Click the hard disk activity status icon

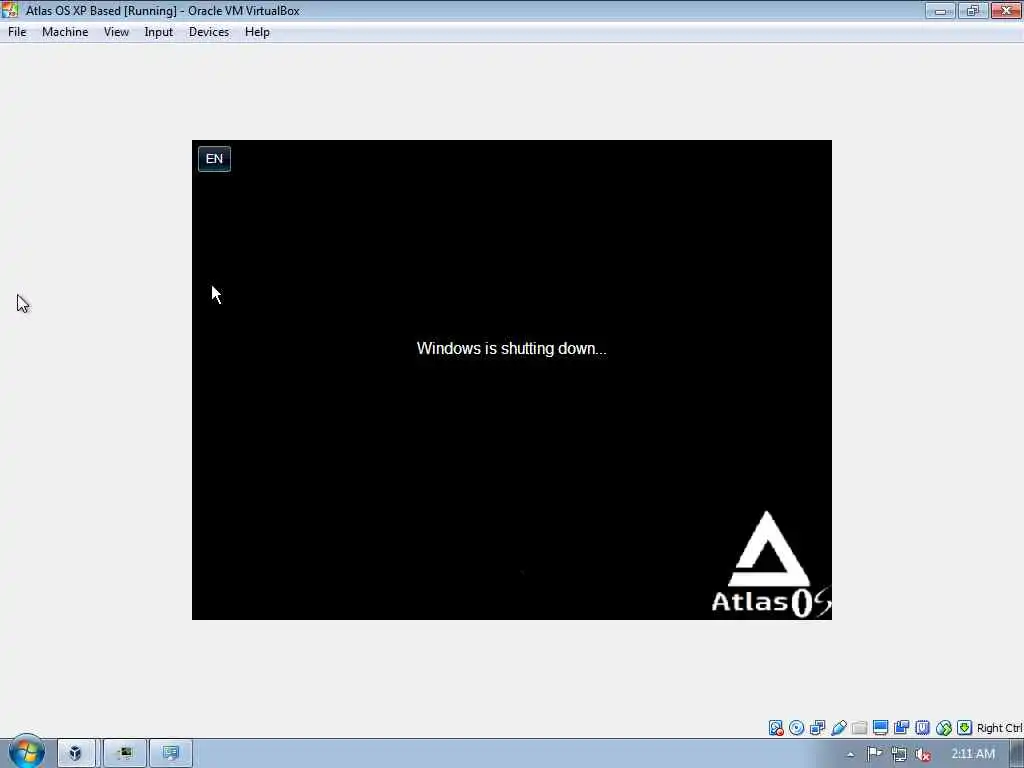[775, 728]
